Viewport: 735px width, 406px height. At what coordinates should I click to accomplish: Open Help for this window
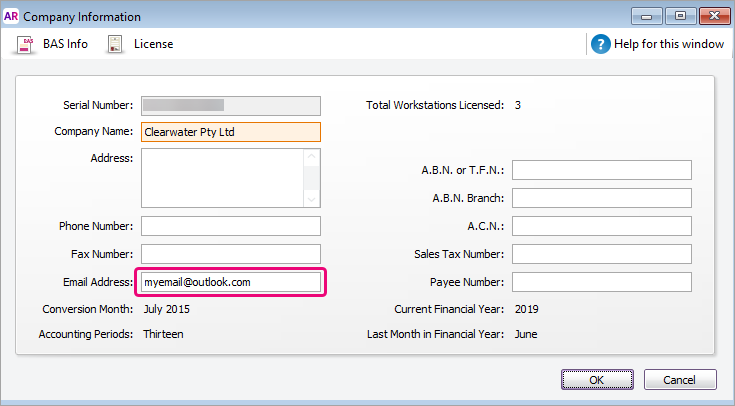pos(667,44)
